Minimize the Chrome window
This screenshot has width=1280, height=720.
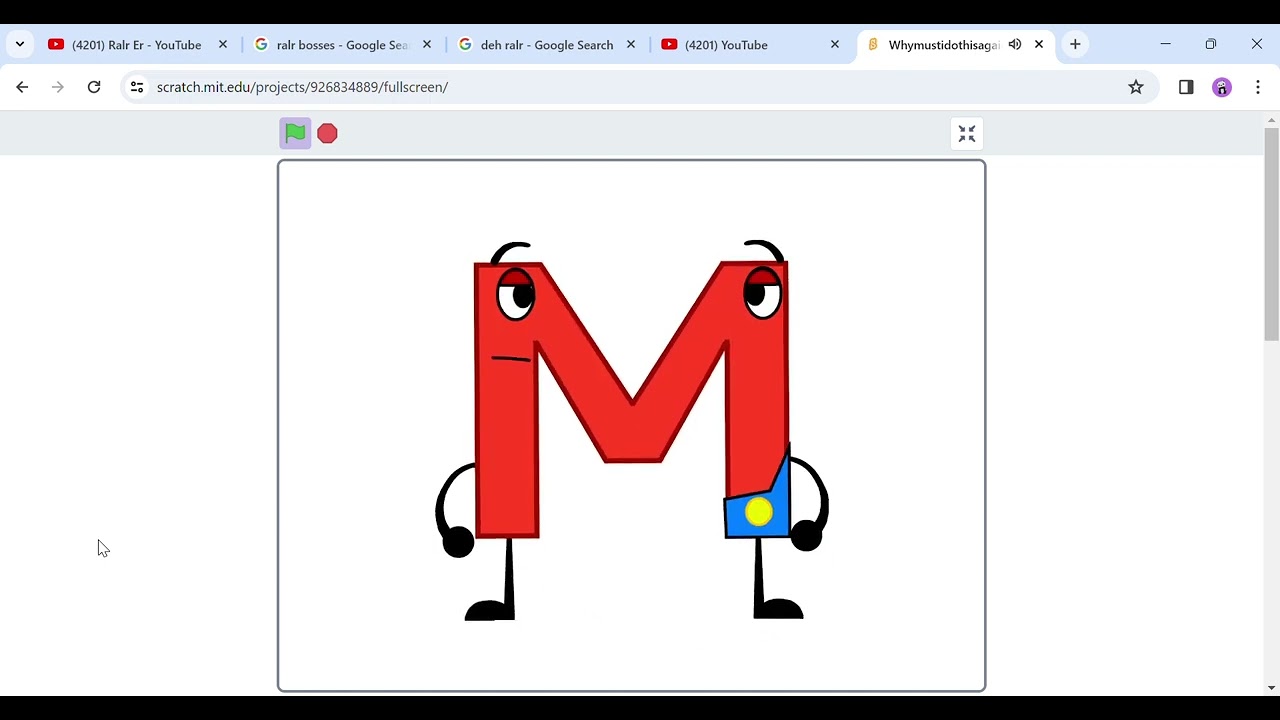coord(1165,44)
